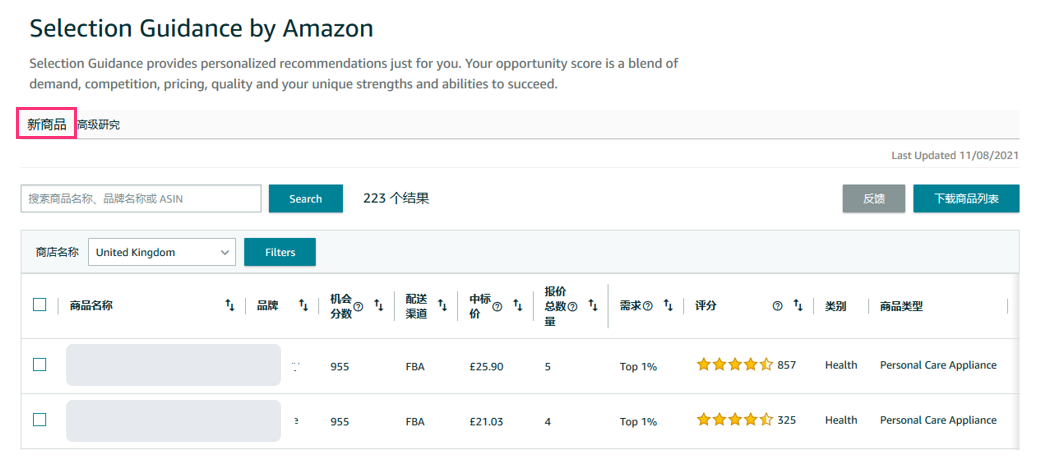Open the 中标价 help tooltip icon
1042x472 pixels.
pyautogui.click(x=497, y=306)
